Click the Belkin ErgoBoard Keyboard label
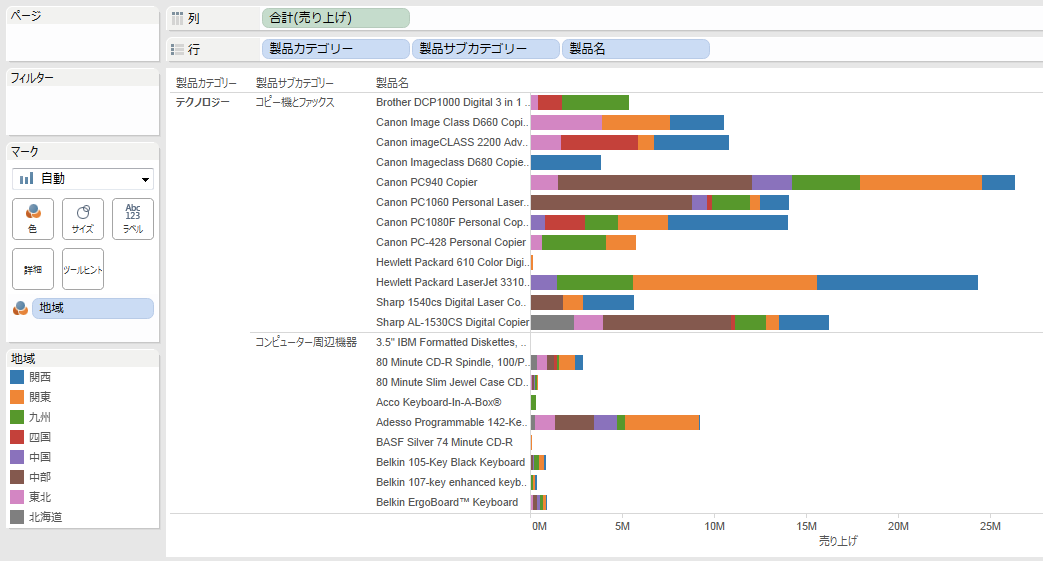Viewport: 1043px width, 561px height. click(447, 502)
